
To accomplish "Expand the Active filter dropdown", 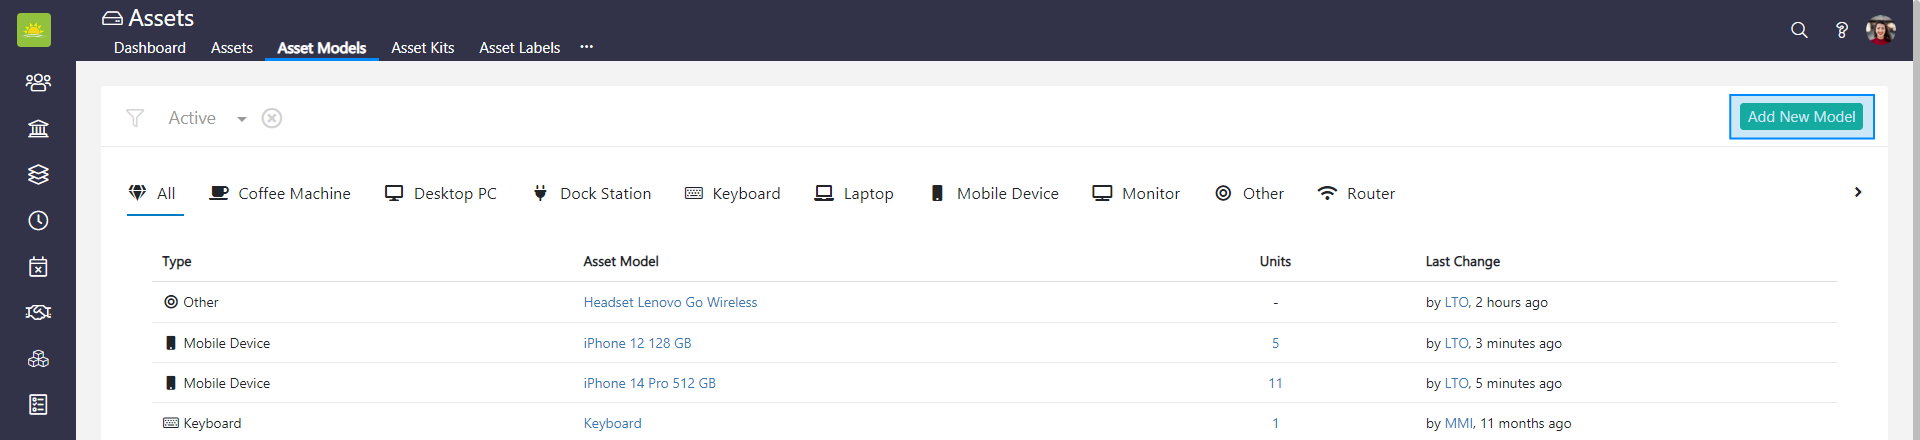I will click(x=241, y=119).
